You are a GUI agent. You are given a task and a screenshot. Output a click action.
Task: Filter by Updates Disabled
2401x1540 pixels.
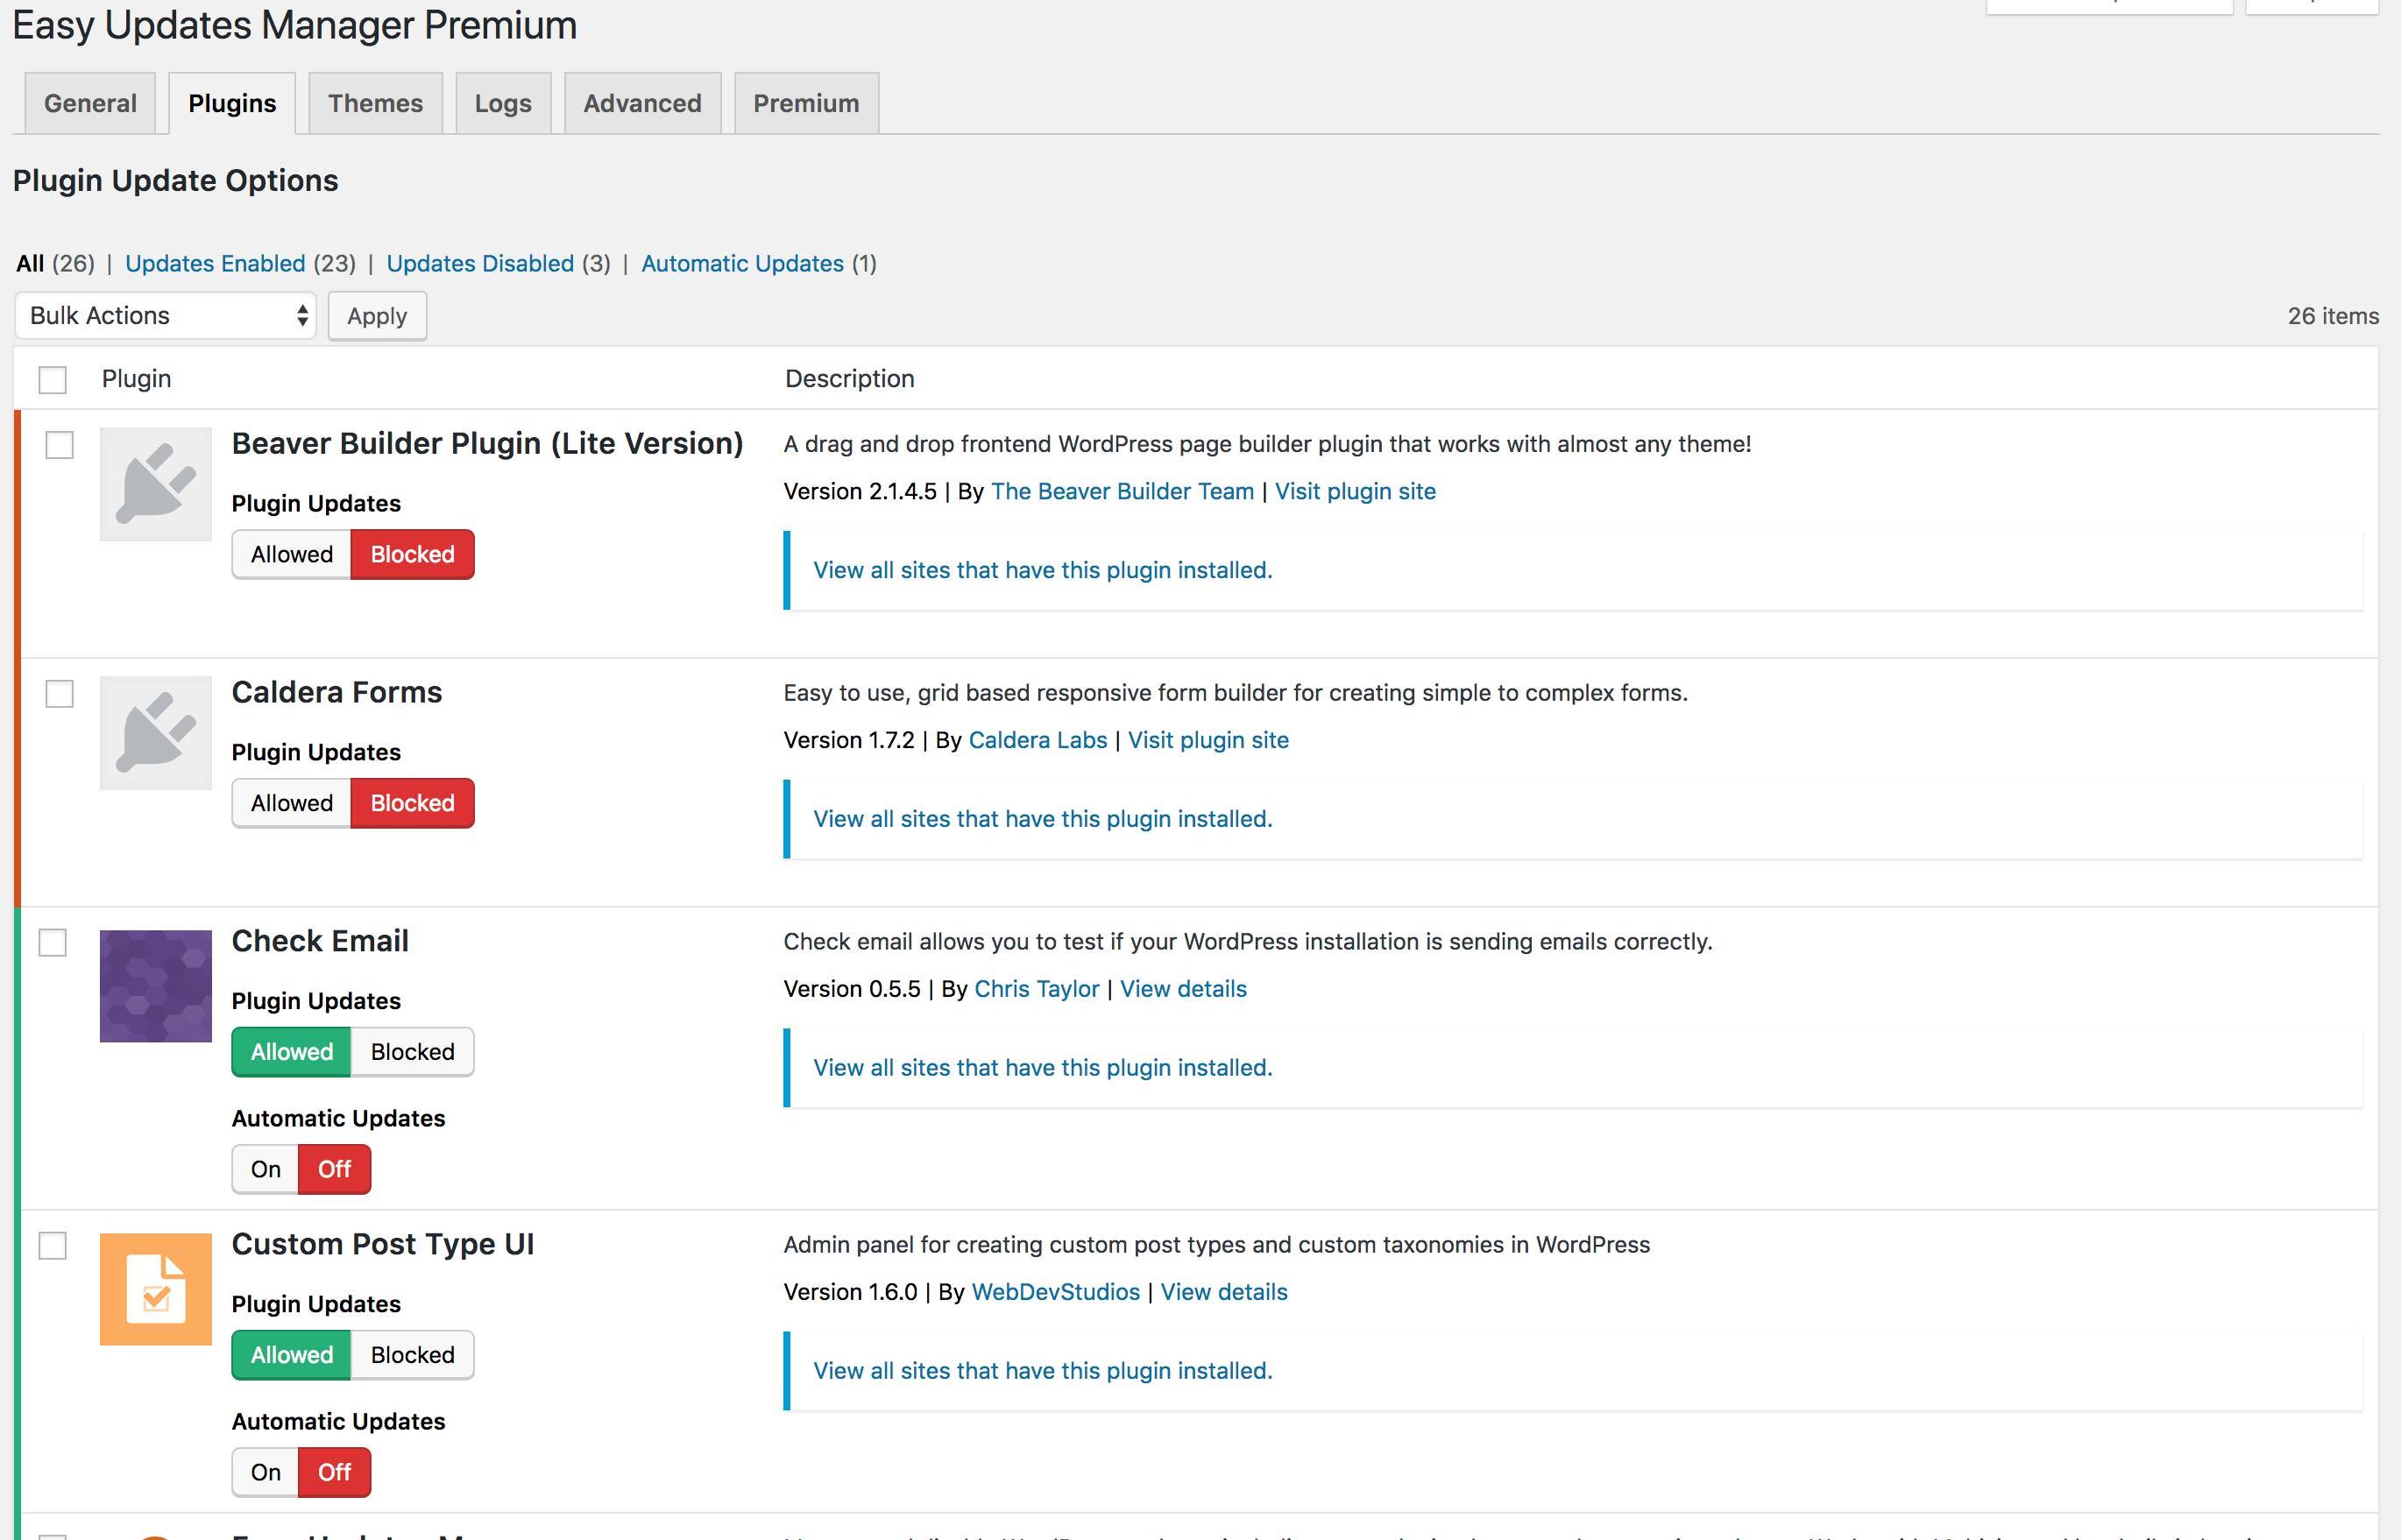480,263
